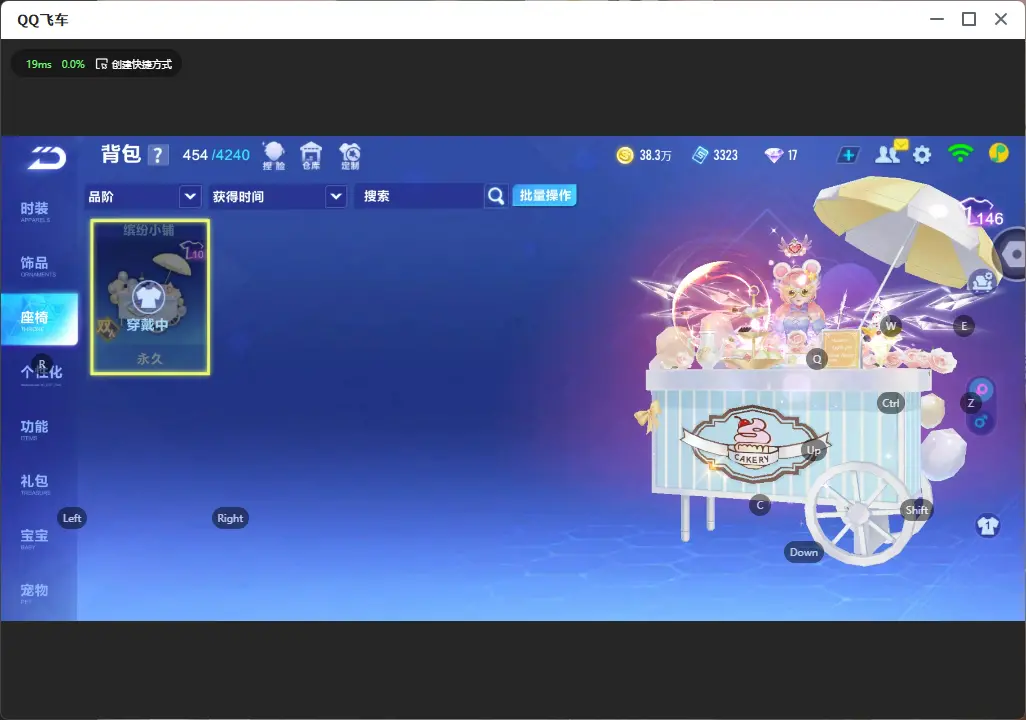Click the blue coupon currency icon
The width and height of the screenshot is (1026, 720).
point(700,155)
